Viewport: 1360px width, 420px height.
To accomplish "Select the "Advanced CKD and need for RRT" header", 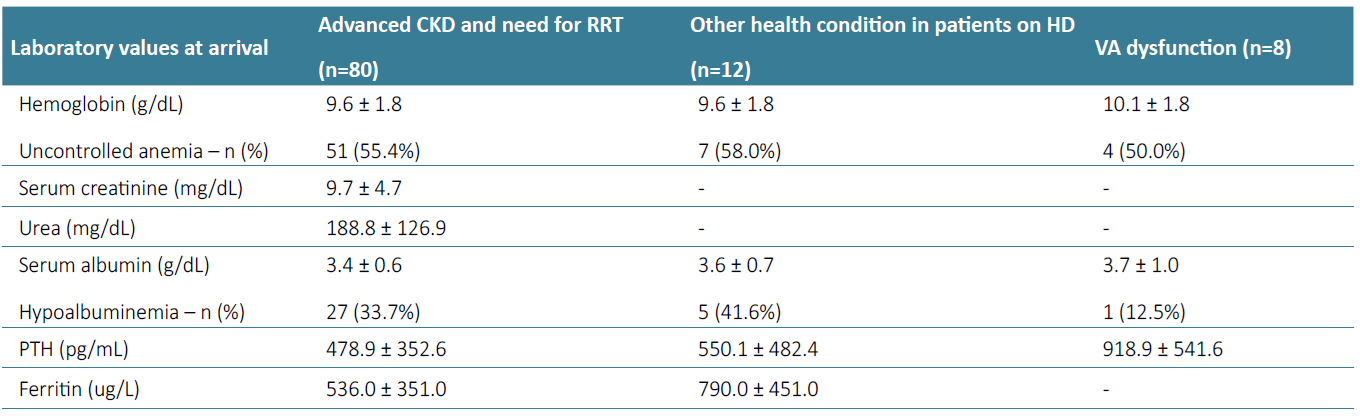I will pyautogui.click(x=470, y=26).
